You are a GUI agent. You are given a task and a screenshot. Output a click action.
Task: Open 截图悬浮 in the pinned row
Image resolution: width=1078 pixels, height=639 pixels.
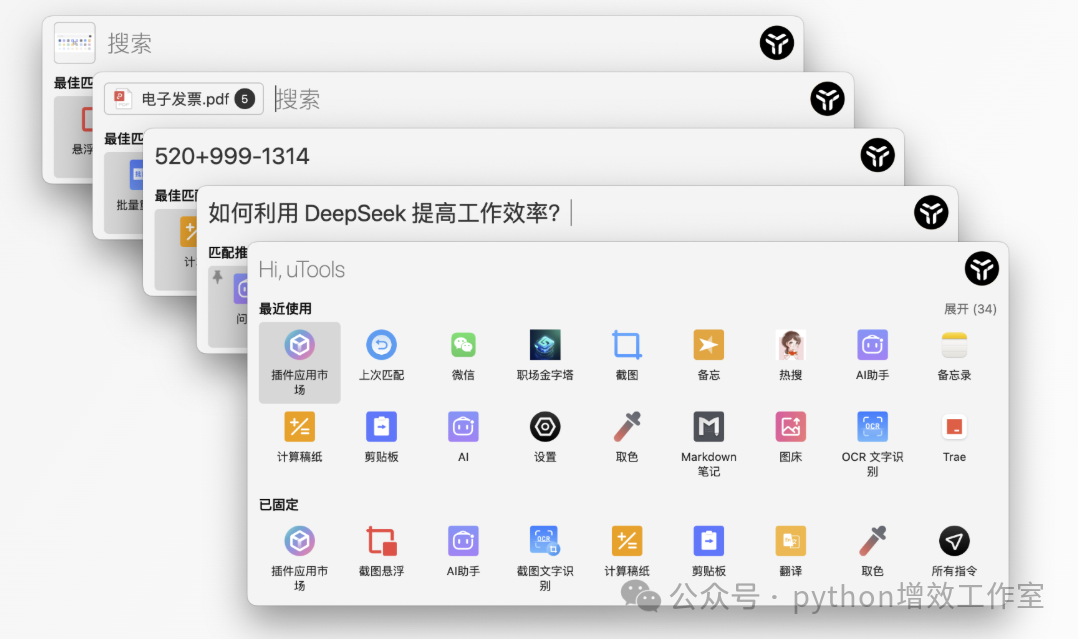(x=381, y=550)
